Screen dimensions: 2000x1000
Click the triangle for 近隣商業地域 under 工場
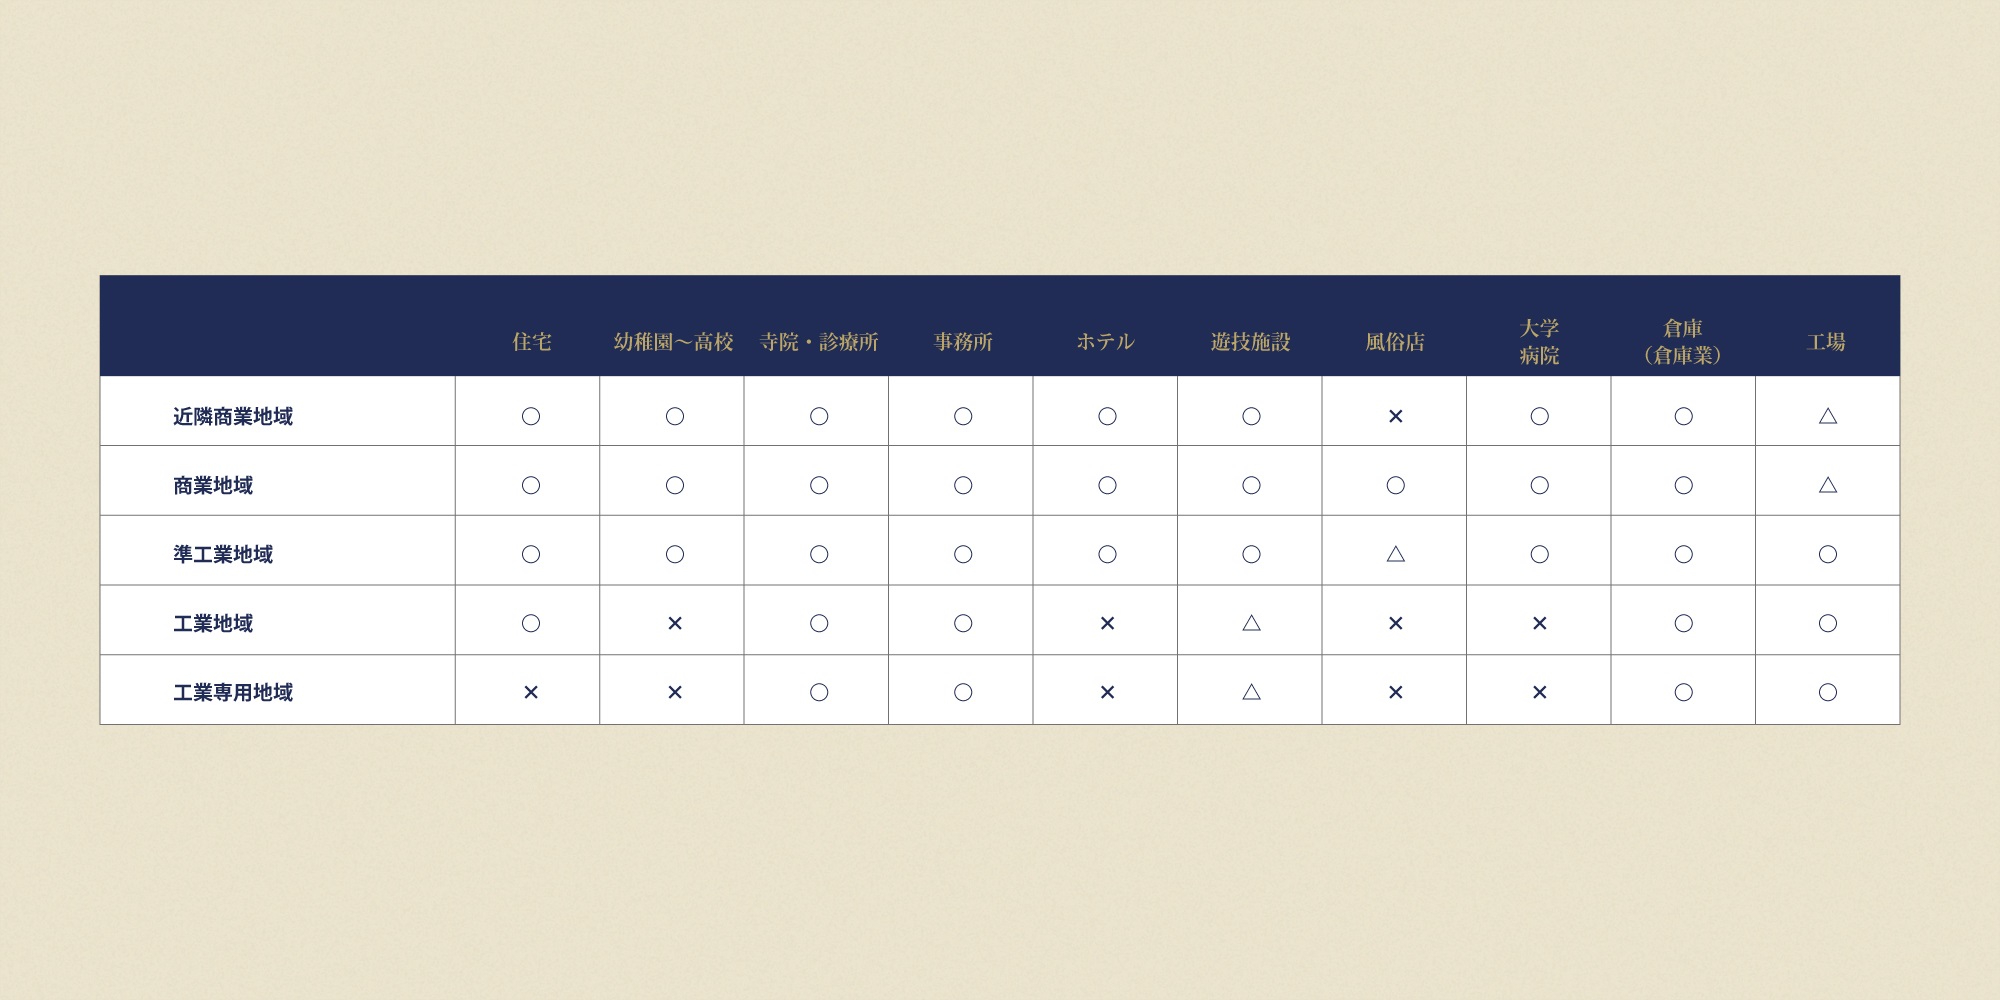coord(1827,415)
